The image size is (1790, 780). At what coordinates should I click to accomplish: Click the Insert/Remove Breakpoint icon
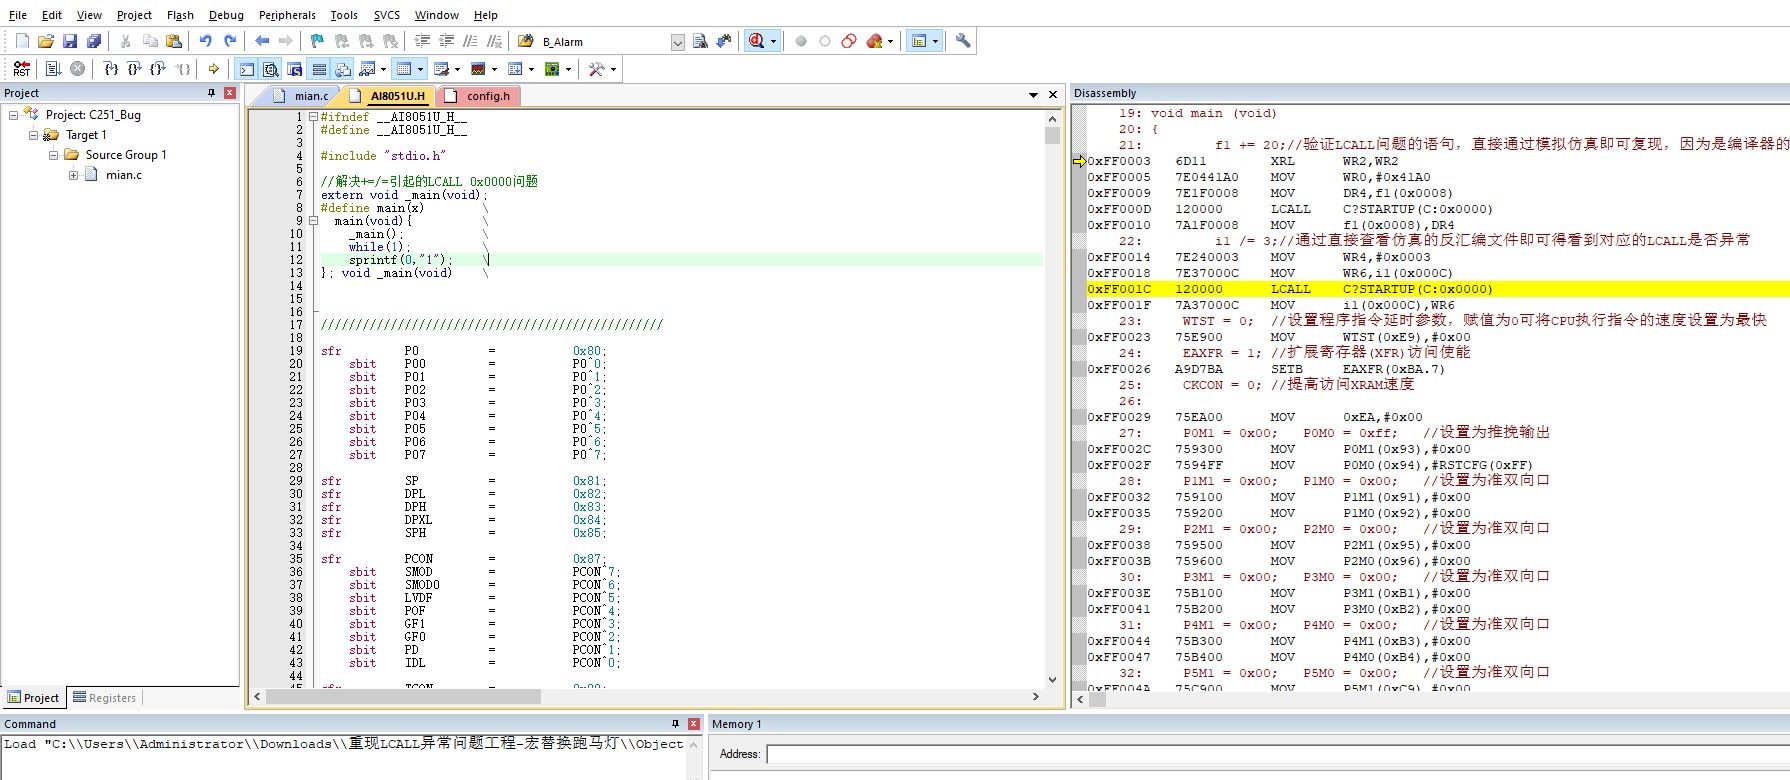click(x=801, y=41)
